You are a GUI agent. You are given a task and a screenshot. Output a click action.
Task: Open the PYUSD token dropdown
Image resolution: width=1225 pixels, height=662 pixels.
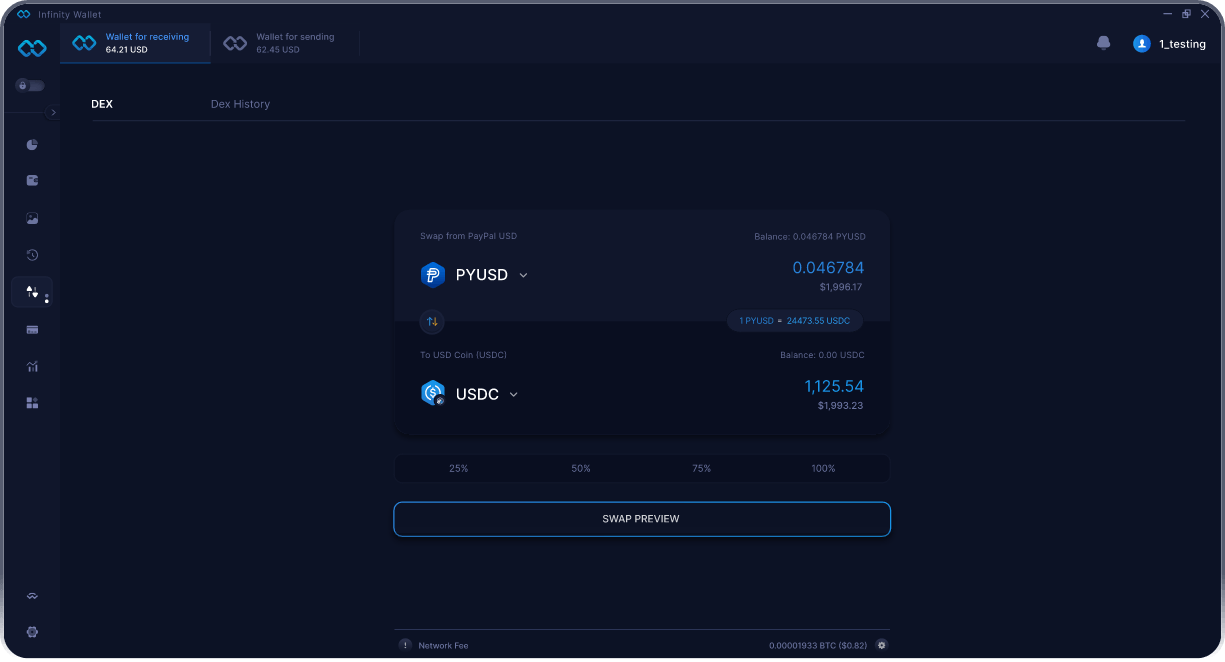pyautogui.click(x=523, y=275)
